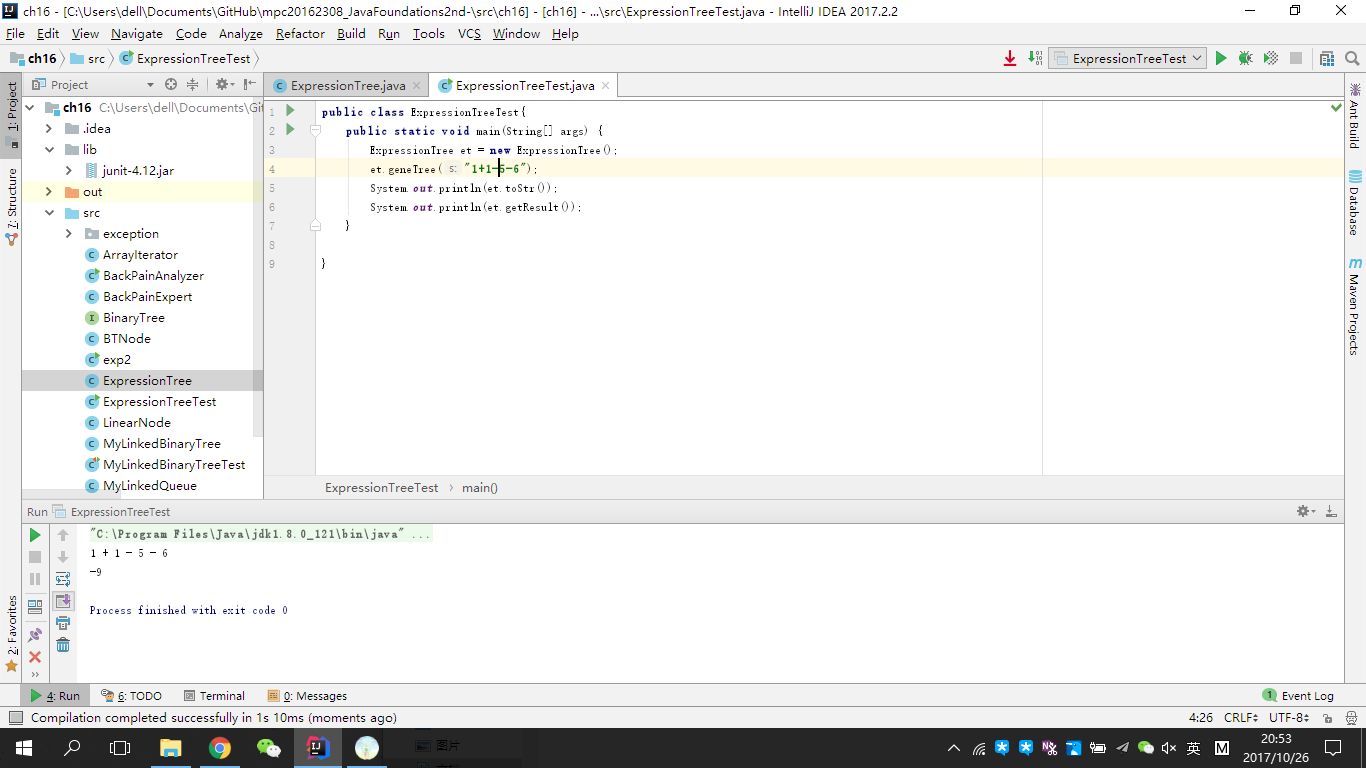This screenshot has width=1366, height=768.
Task: Open Hector inspection icon in status bar
Action: click(1352, 717)
